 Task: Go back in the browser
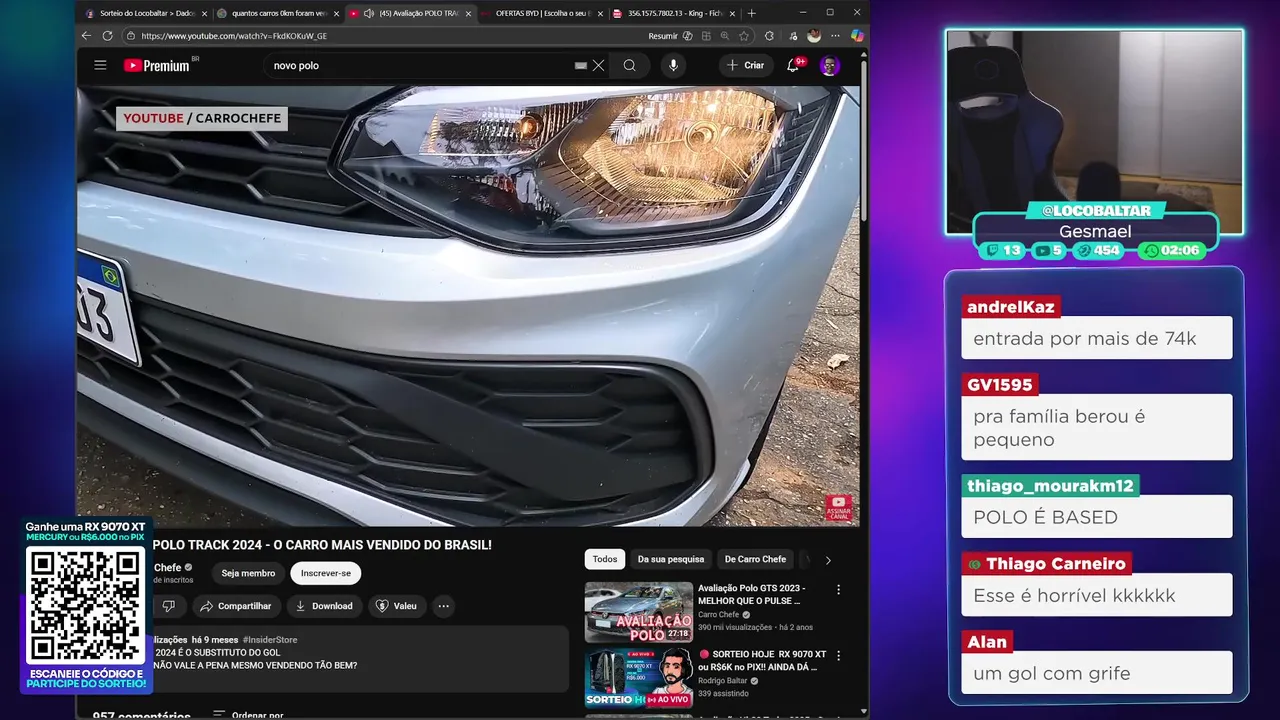(x=87, y=36)
